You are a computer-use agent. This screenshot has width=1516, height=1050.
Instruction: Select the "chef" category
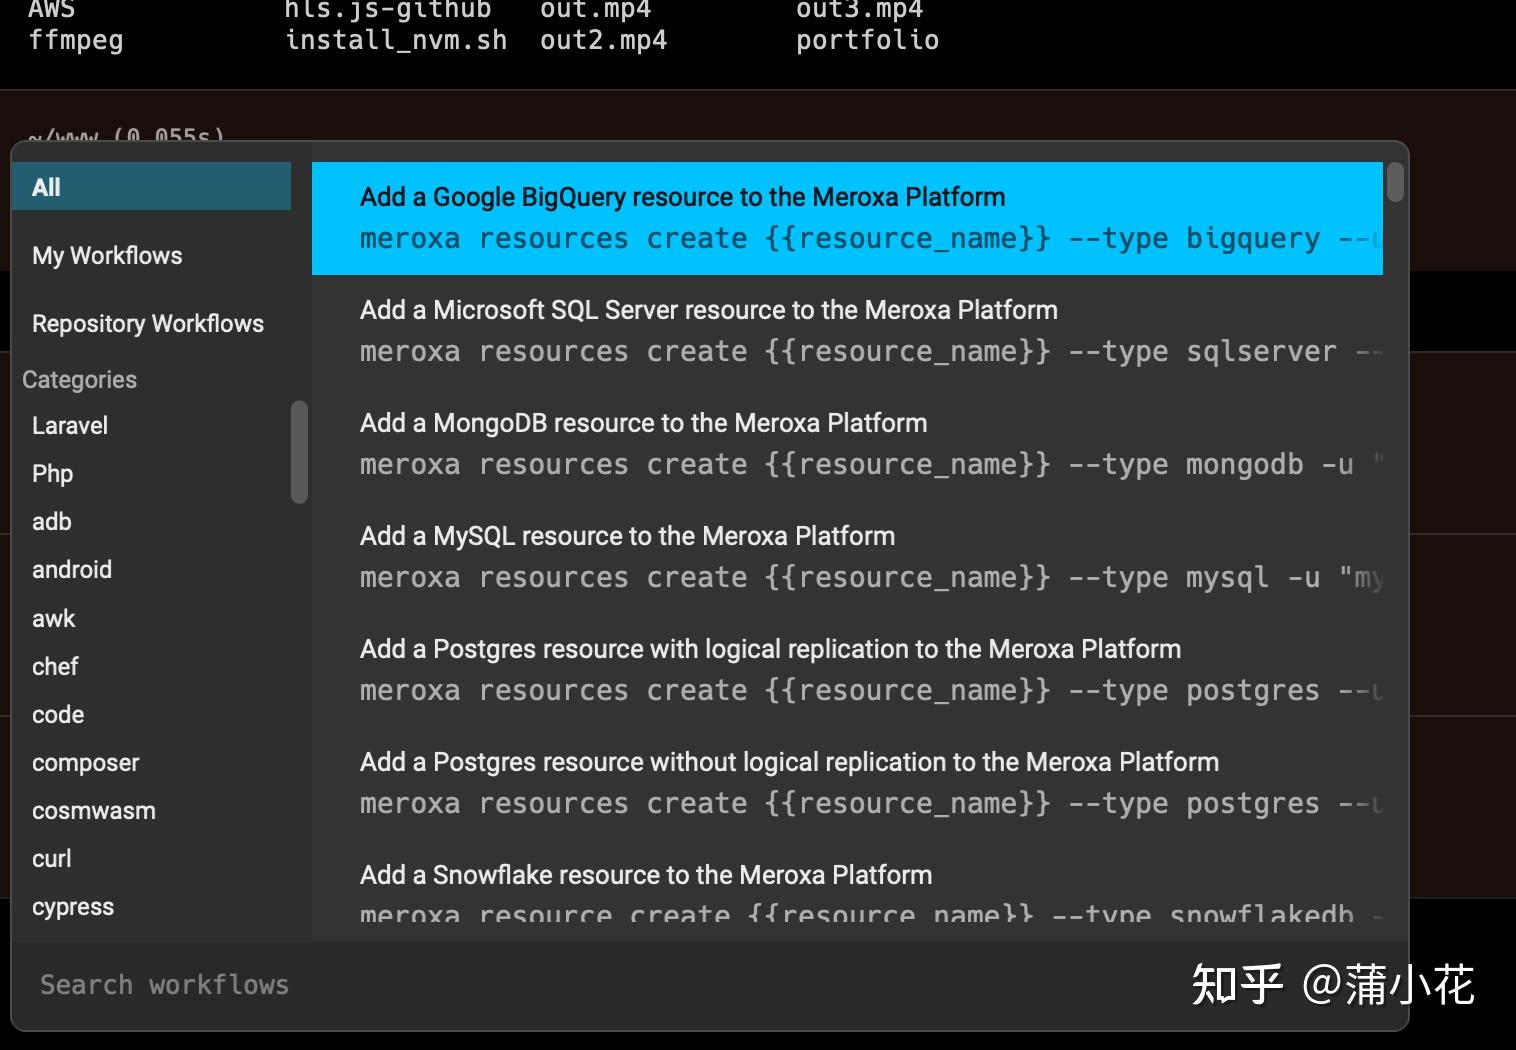coord(54,666)
